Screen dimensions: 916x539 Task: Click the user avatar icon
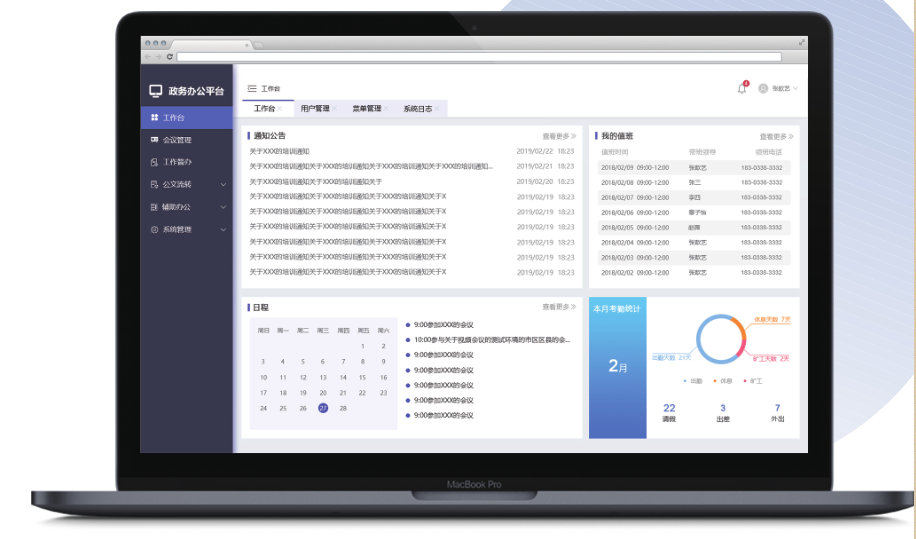(x=763, y=88)
